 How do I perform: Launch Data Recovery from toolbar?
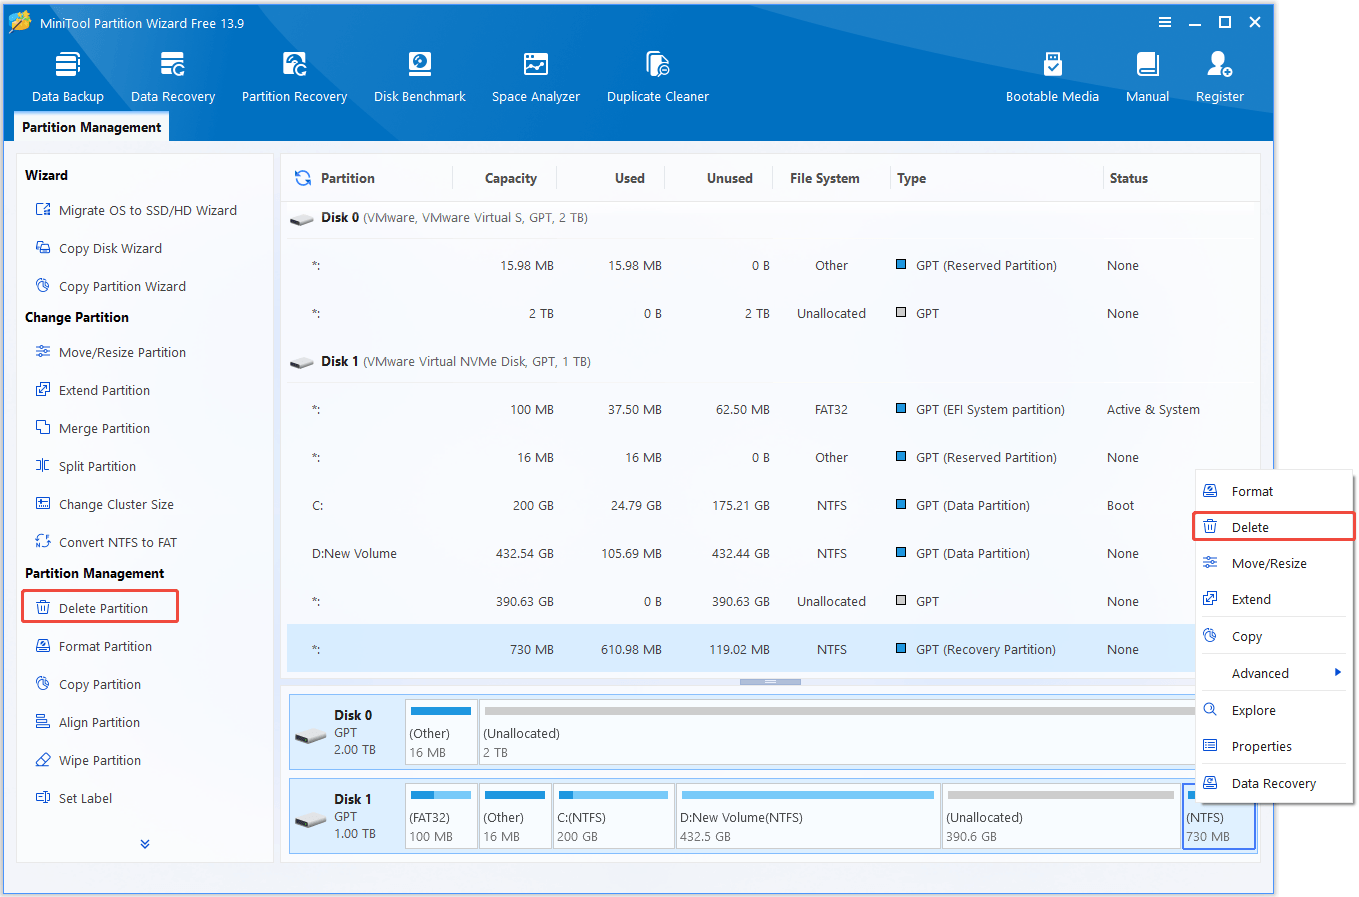pos(173,77)
